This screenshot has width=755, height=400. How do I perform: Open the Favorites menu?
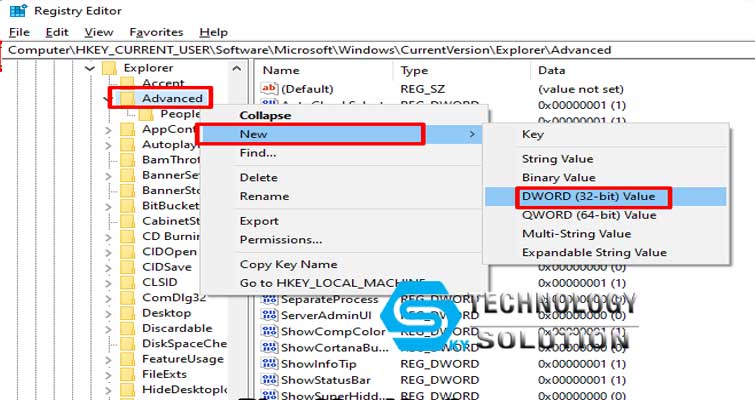pos(156,32)
